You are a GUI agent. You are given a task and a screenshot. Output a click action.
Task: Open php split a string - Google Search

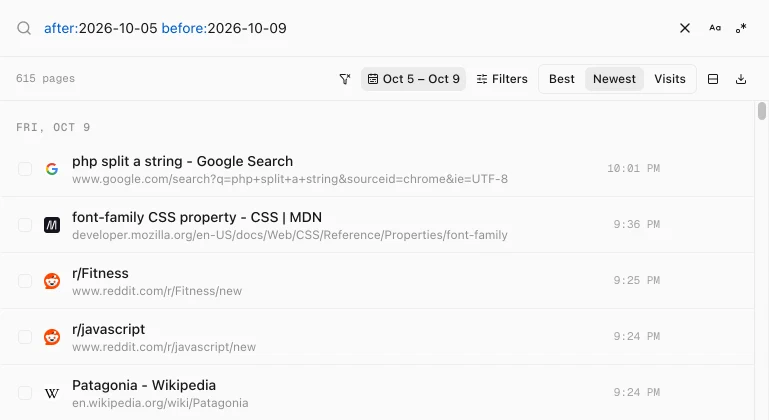coord(182,161)
